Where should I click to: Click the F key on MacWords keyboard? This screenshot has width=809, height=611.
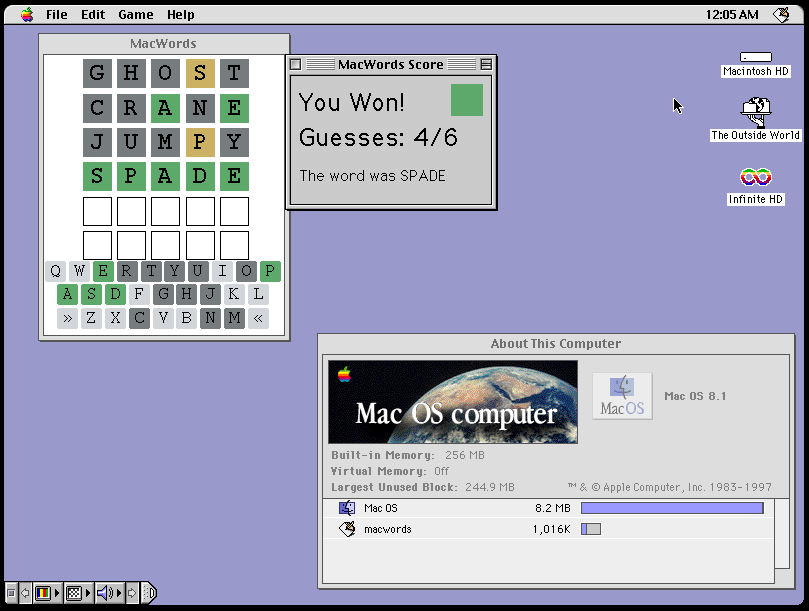coord(139,294)
